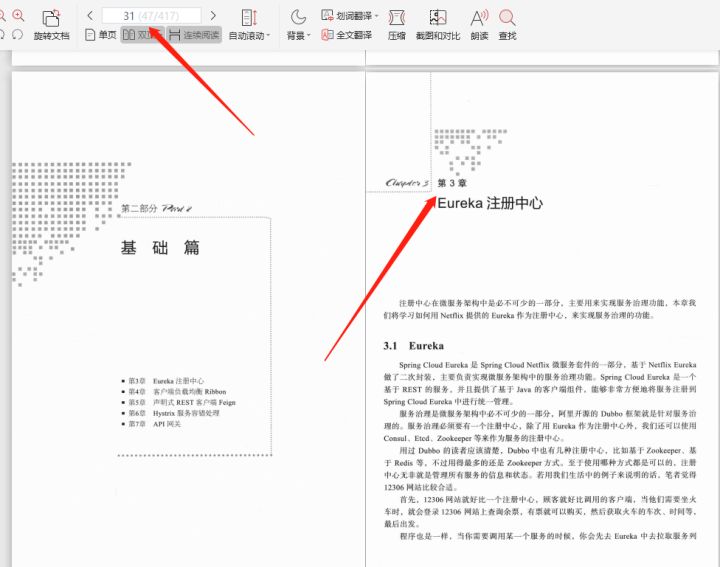Viewport: 720px width, 567px height.
Task: Click 全文翻译 full text translation
Action: click(x=347, y=35)
